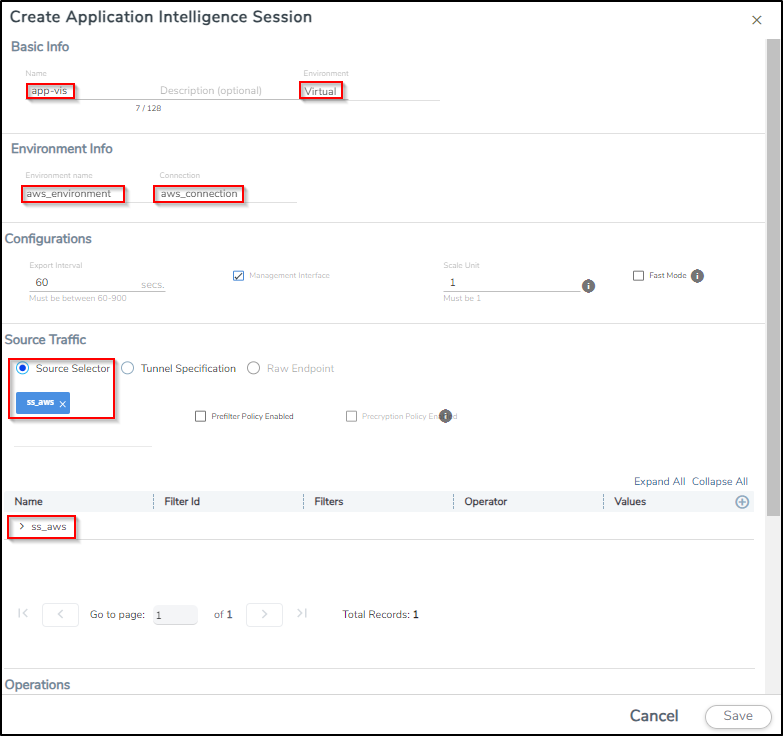Open the Connection dropdown aws_connection
Viewport: 783px width, 736px height.
(x=226, y=194)
